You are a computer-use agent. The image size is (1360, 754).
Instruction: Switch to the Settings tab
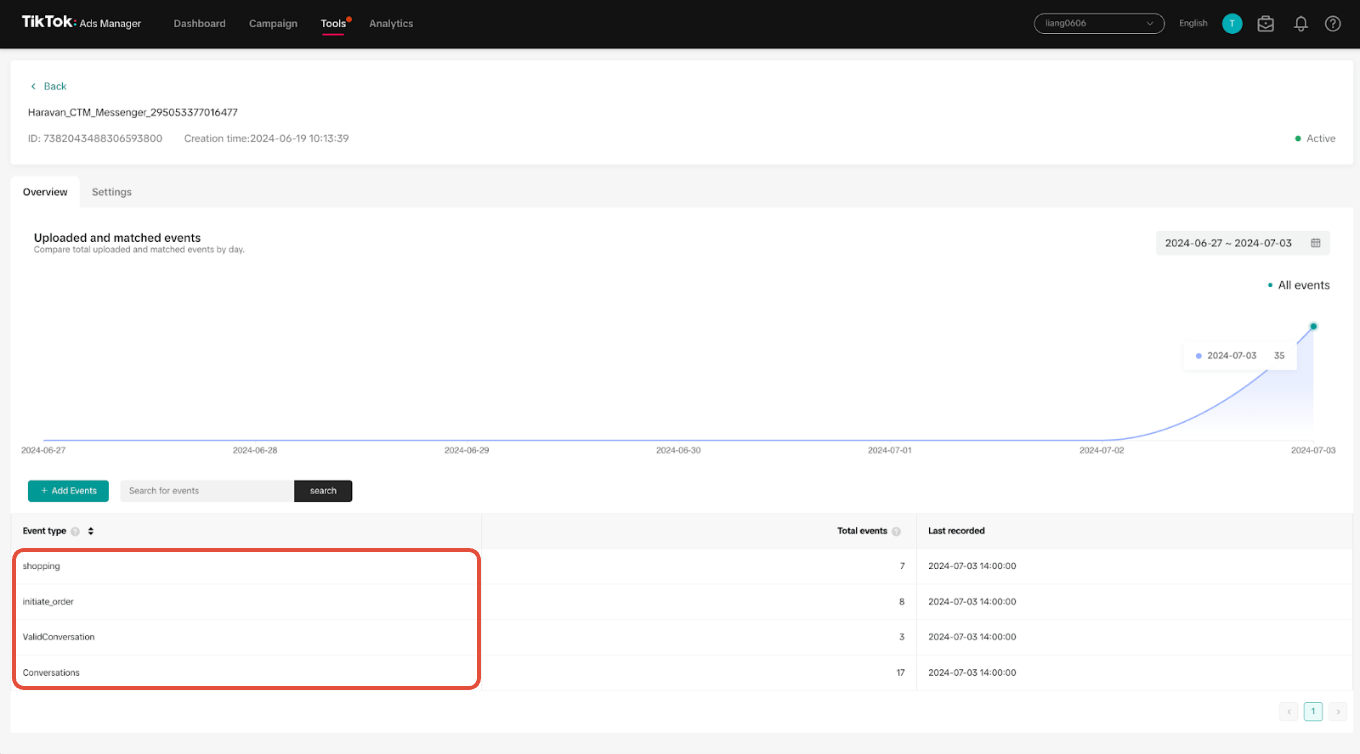click(112, 192)
